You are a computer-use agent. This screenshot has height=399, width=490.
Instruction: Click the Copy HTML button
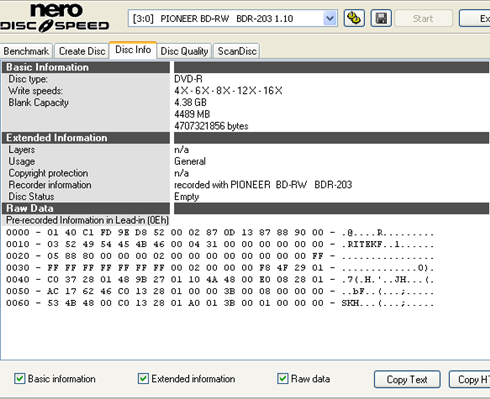point(469,379)
